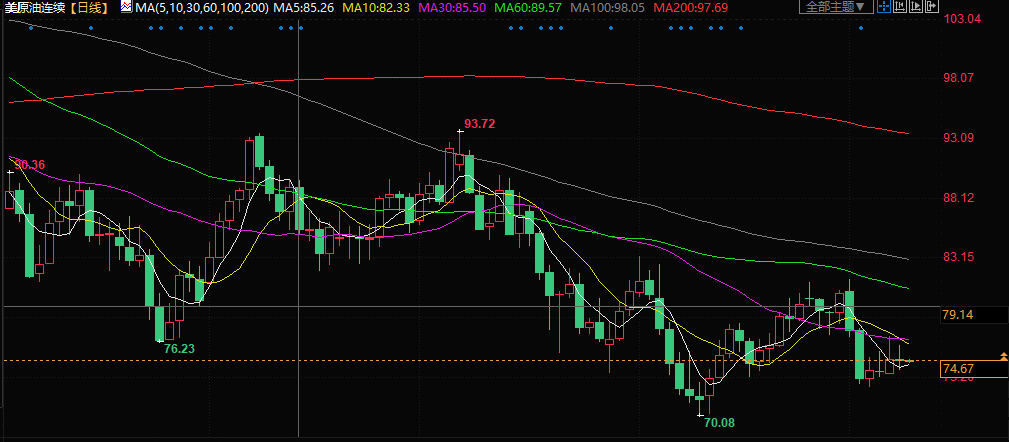Click the blue crosshair cursor icon
The height and width of the screenshot is (442, 1009).
tap(884, 6)
